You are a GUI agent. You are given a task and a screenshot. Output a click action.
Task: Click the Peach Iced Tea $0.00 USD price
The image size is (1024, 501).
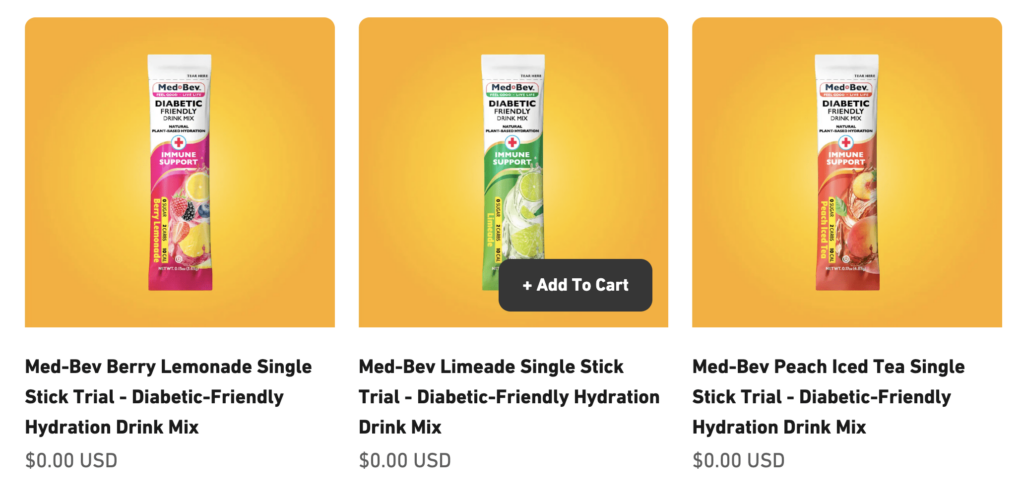(738, 461)
